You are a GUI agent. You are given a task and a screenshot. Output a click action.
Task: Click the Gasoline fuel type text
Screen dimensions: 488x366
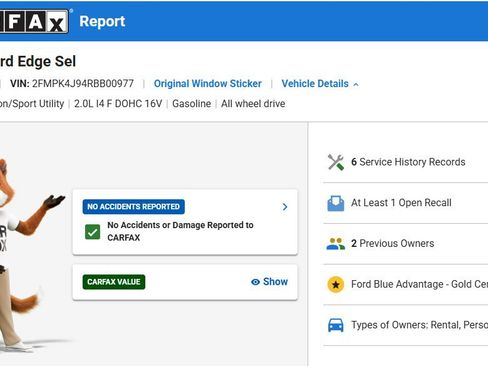pos(192,104)
